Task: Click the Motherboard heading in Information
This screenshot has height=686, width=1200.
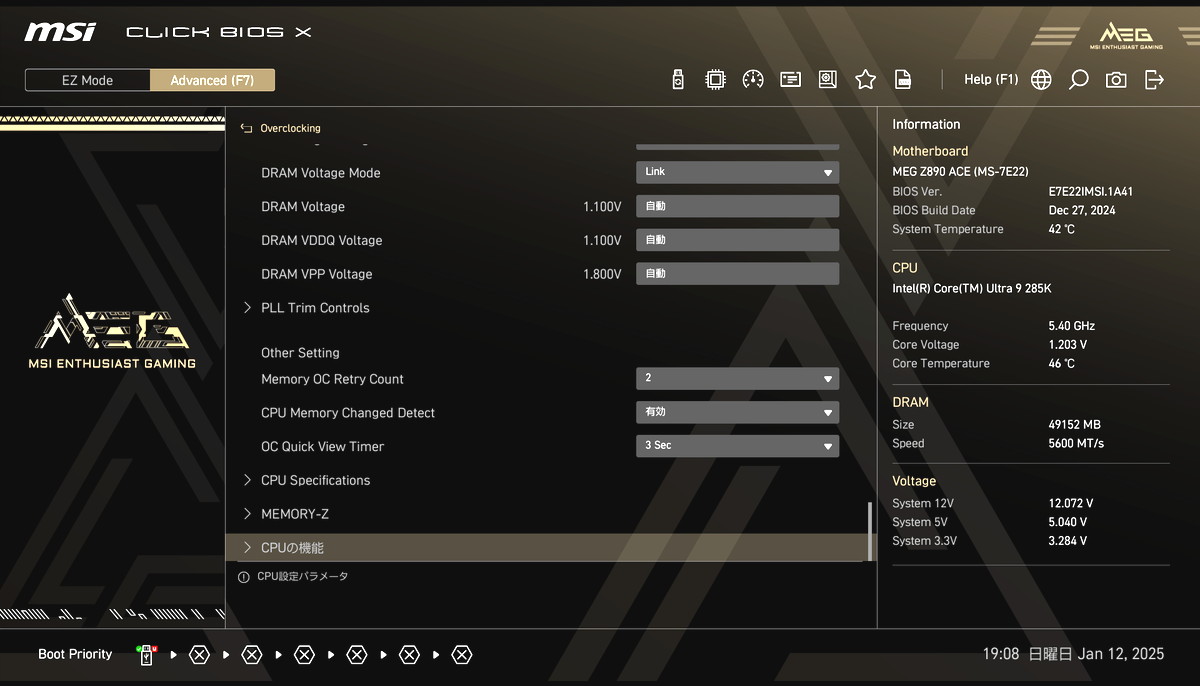Action: click(x=930, y=151)
